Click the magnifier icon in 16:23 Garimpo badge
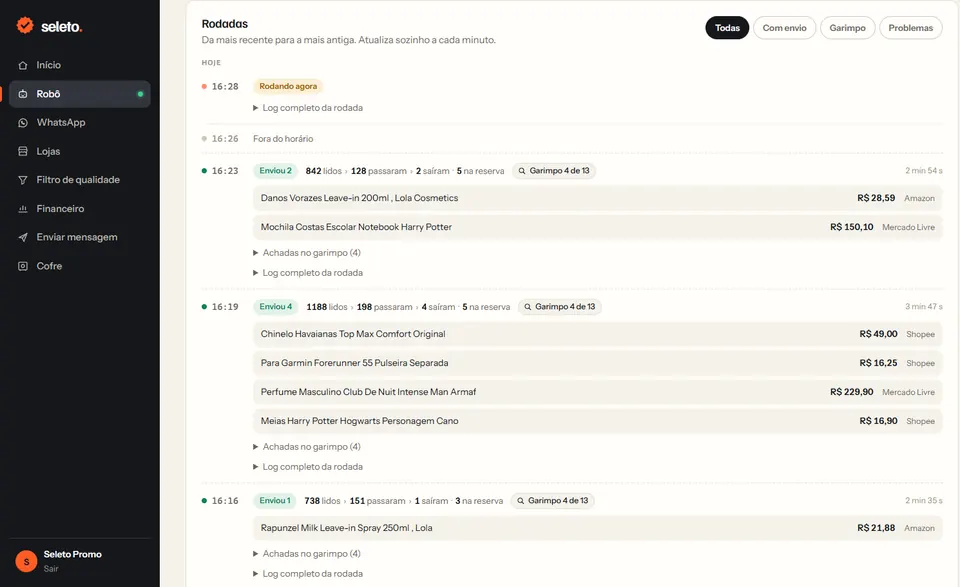The width and height of the screenshot is (960, 587). click(x=522, y=171)
